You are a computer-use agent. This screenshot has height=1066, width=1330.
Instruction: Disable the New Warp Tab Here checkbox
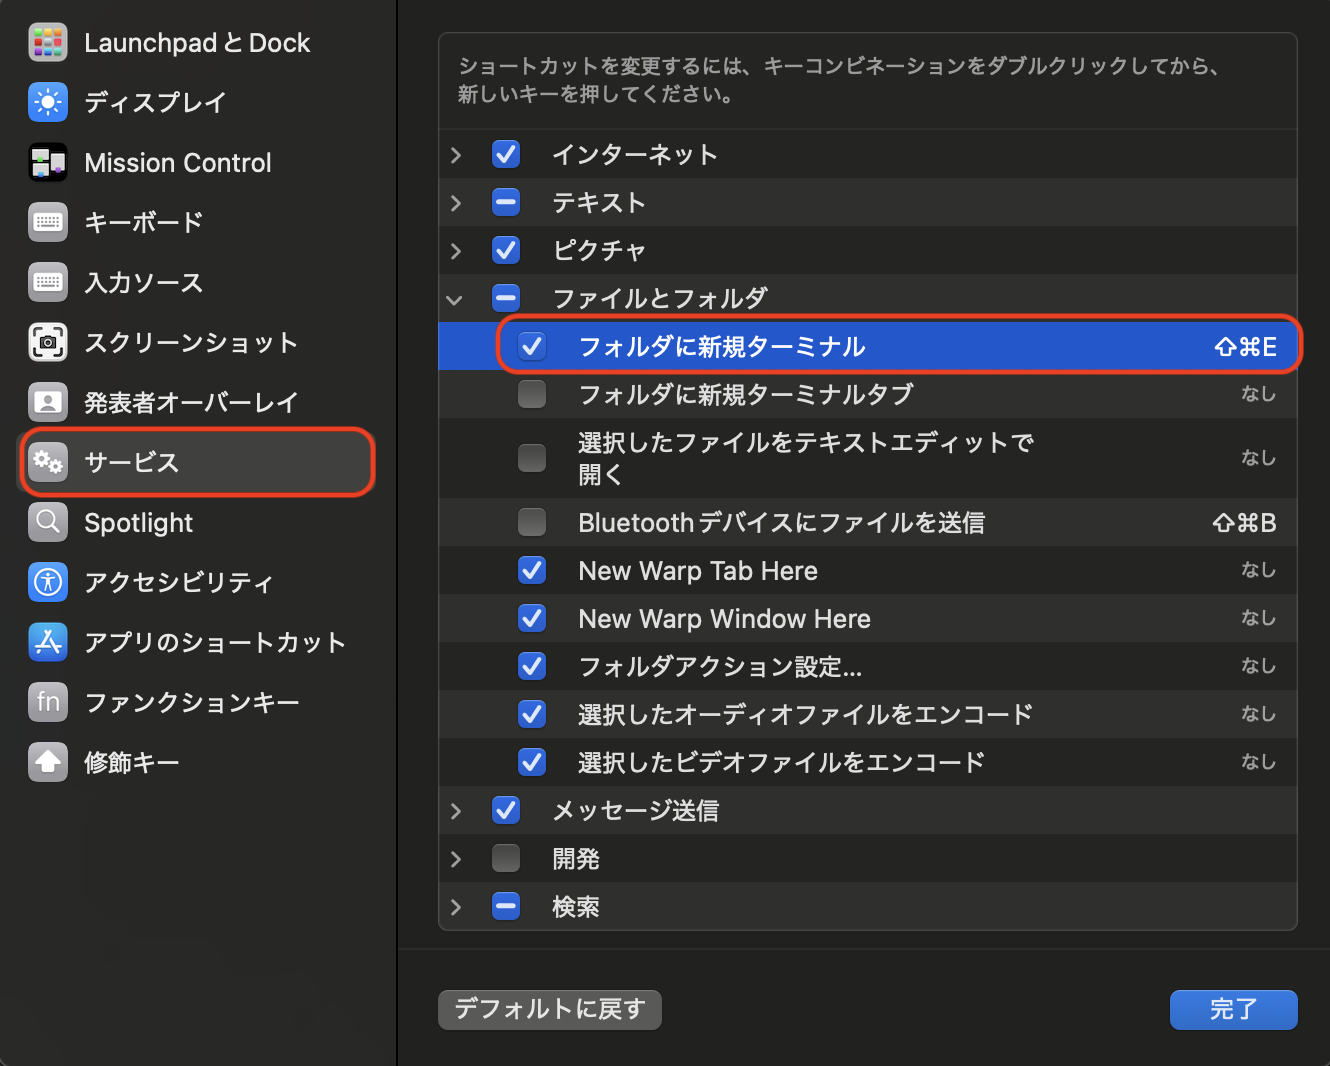(532, 570)
